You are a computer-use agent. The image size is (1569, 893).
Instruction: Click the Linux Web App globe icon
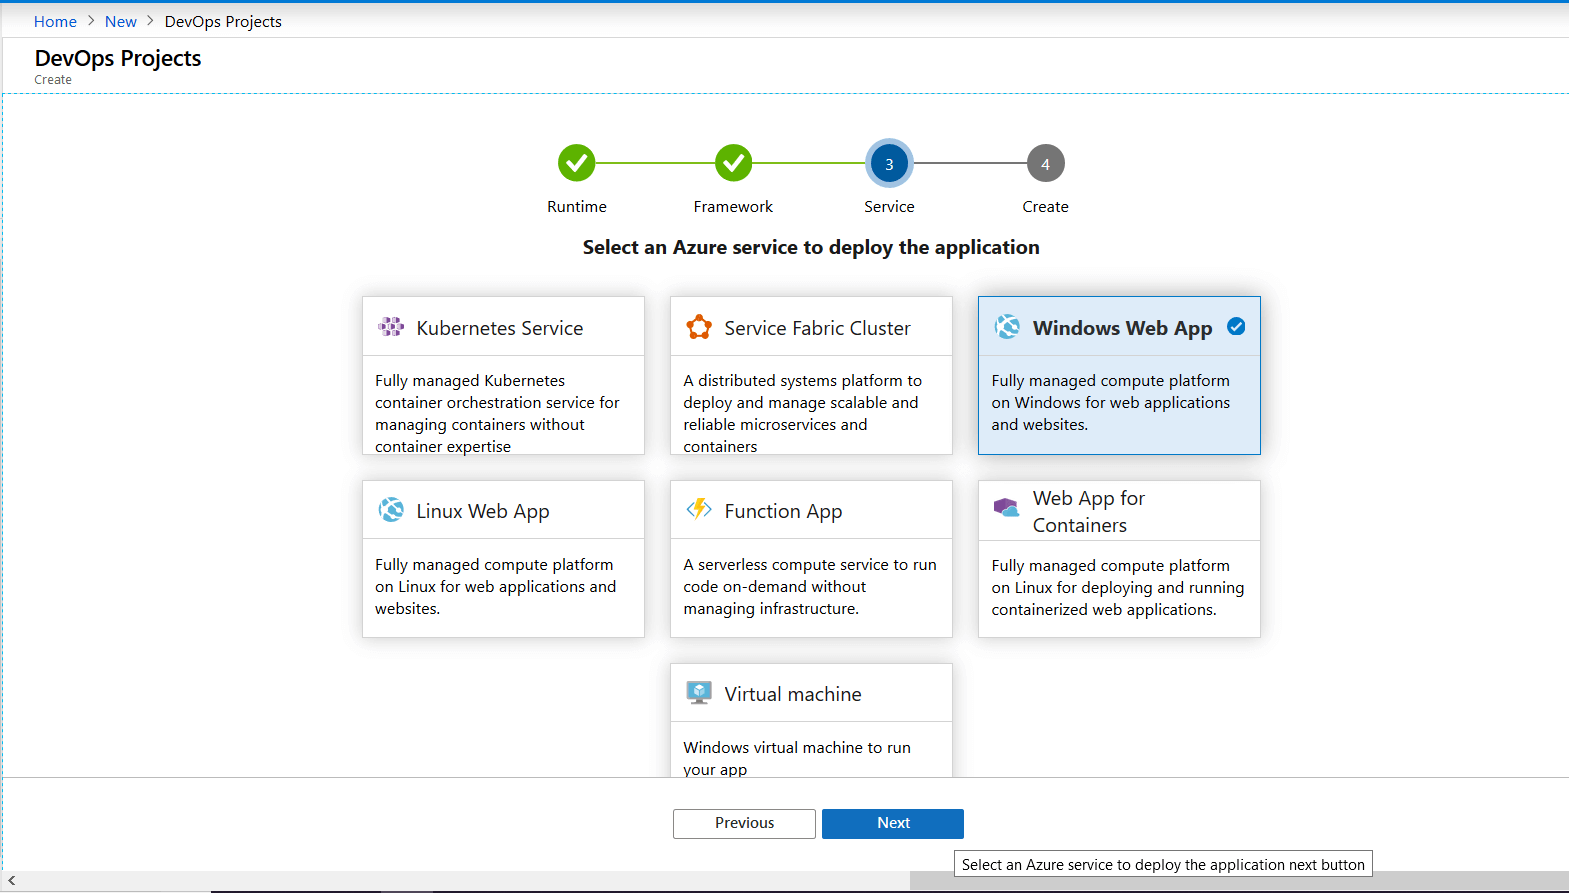[391, 510]
